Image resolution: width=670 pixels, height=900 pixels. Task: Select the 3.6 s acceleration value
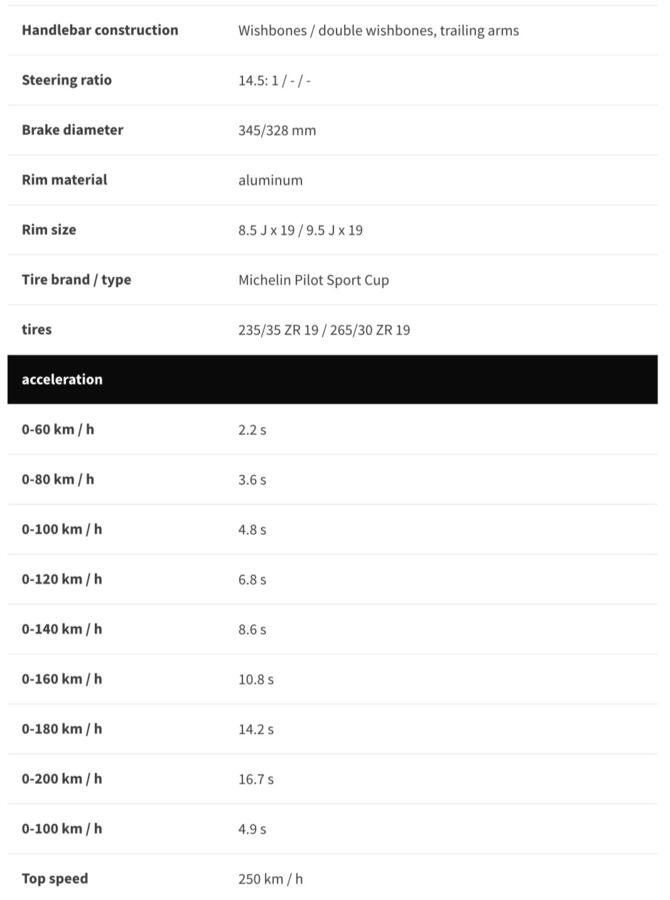pyautogui.click(x=252, y=481)
